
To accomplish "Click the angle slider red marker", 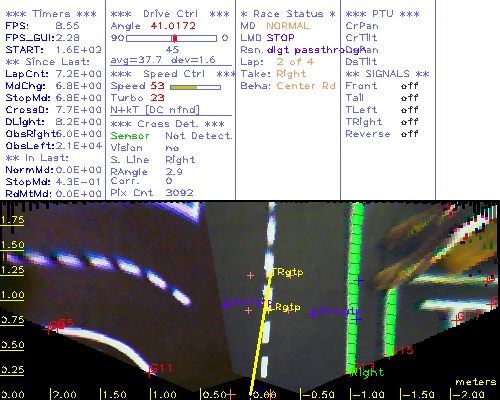I will pyautogui.click(x=175, y=38).
